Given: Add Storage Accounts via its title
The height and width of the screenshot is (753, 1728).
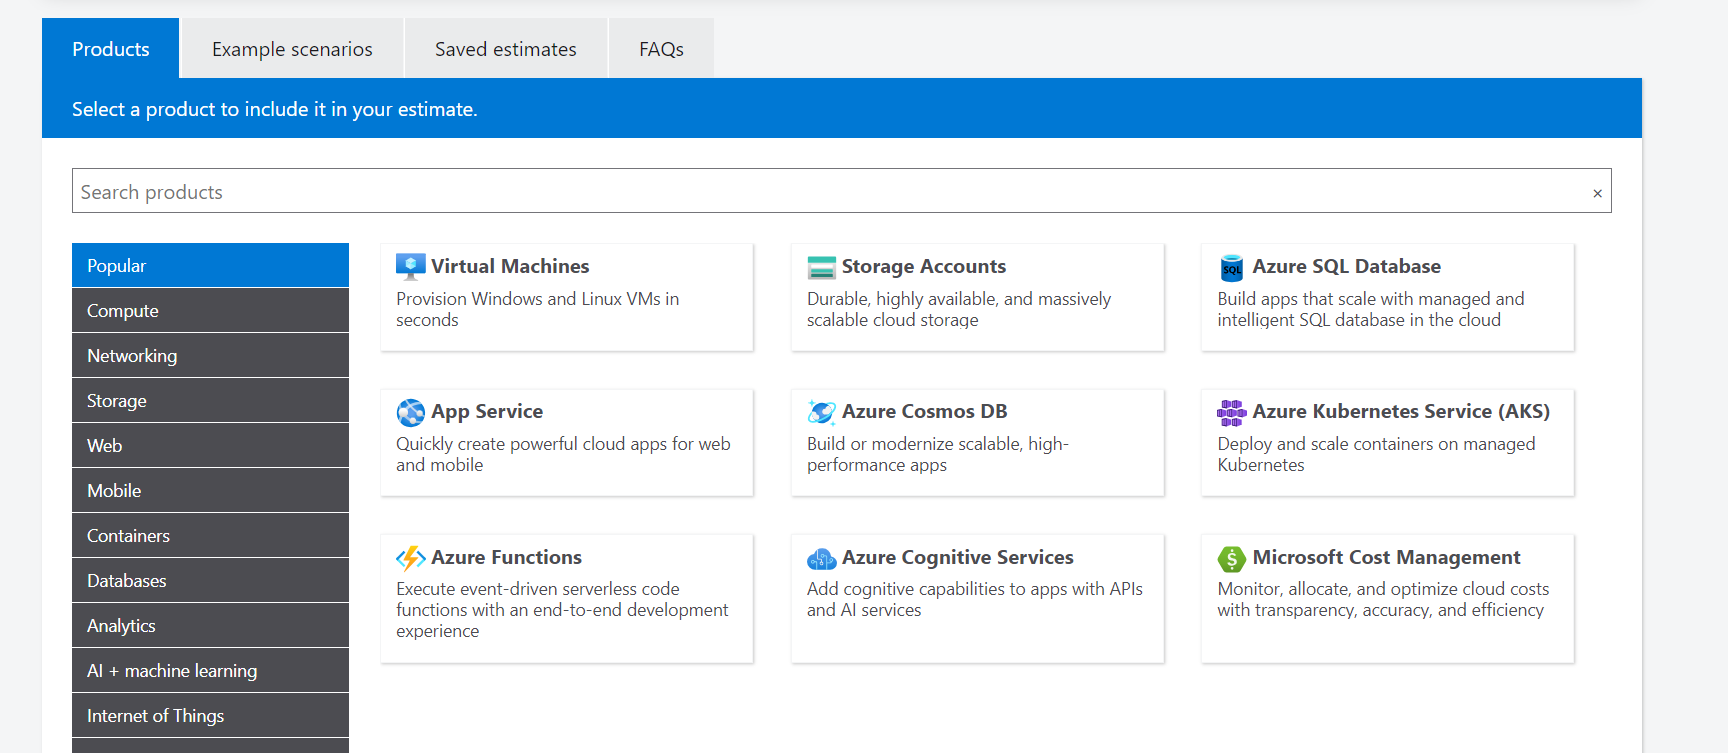Looking at the screenshot, I should tap(924, 266).
